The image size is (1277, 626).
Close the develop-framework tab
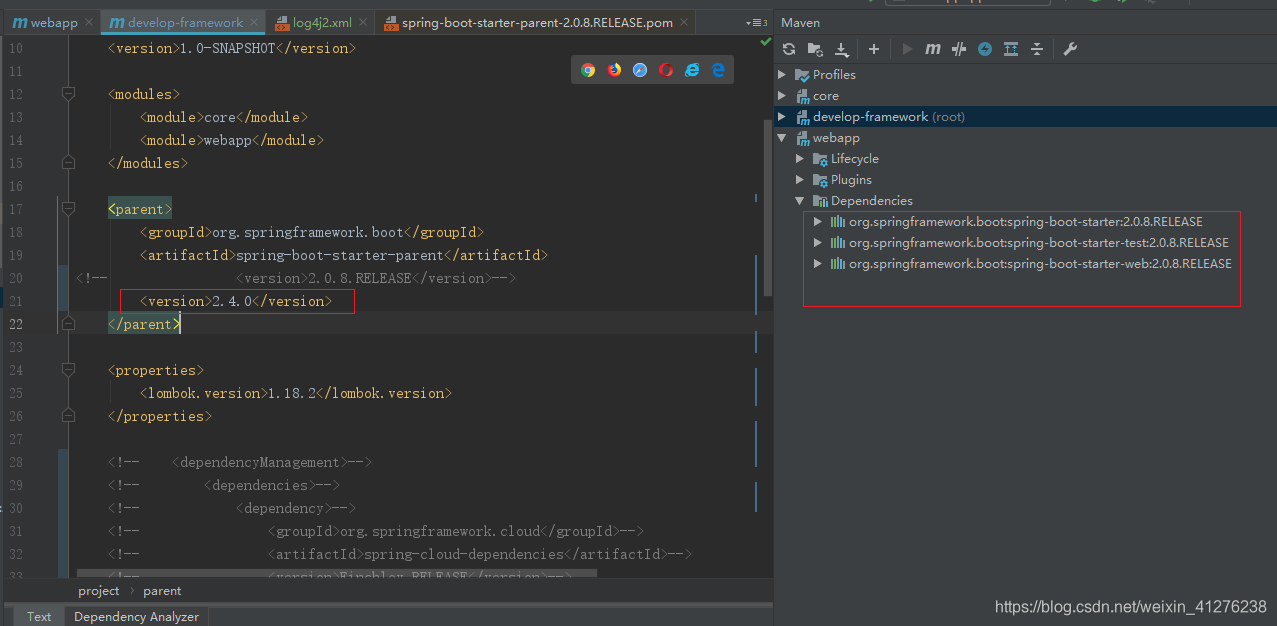pyautogui.click(x=254, y=22)
